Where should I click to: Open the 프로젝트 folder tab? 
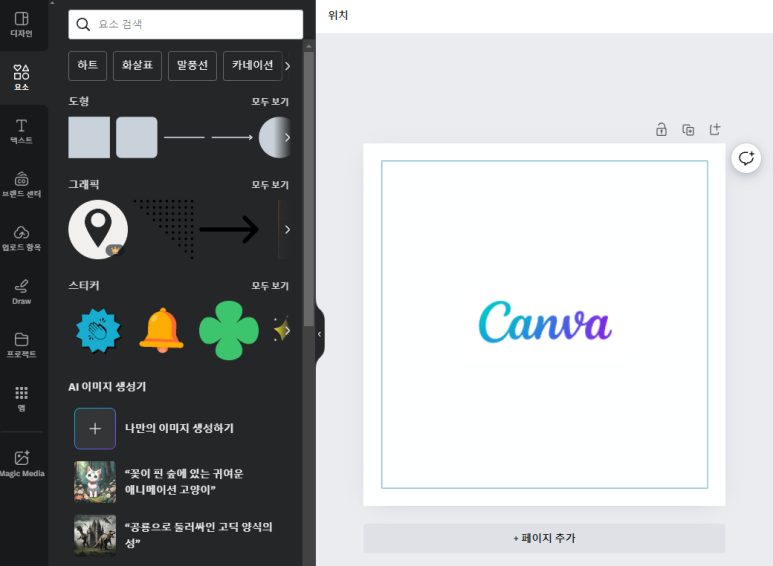(22, 345)
